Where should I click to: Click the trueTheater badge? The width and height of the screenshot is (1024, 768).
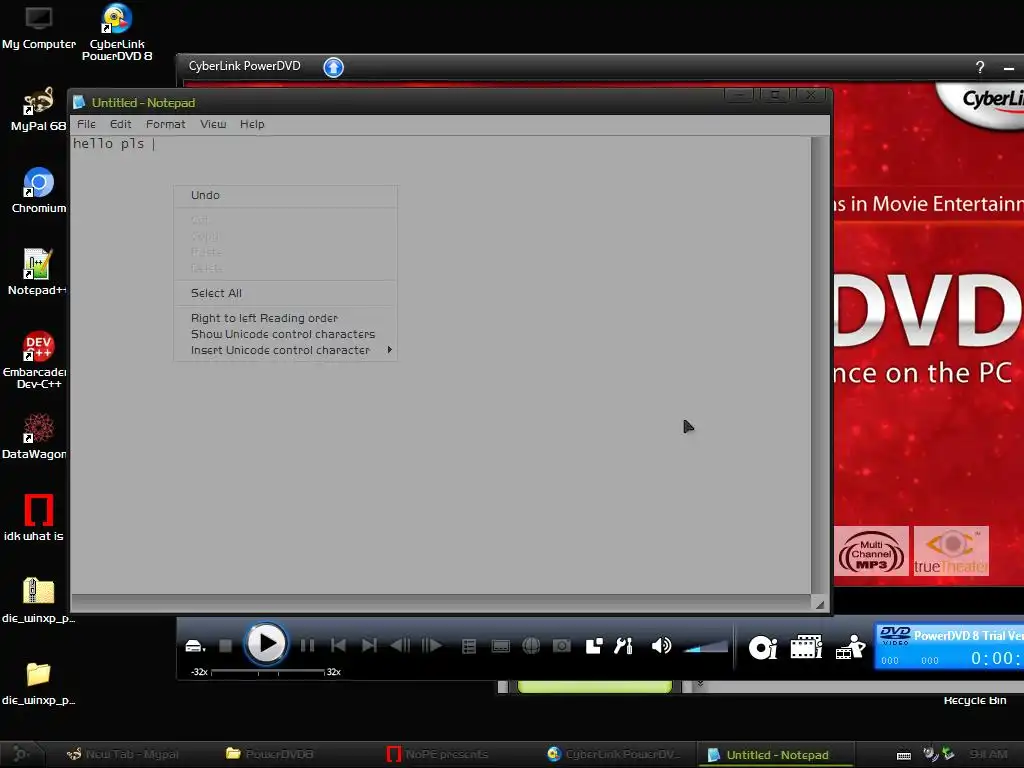[951, 551]
